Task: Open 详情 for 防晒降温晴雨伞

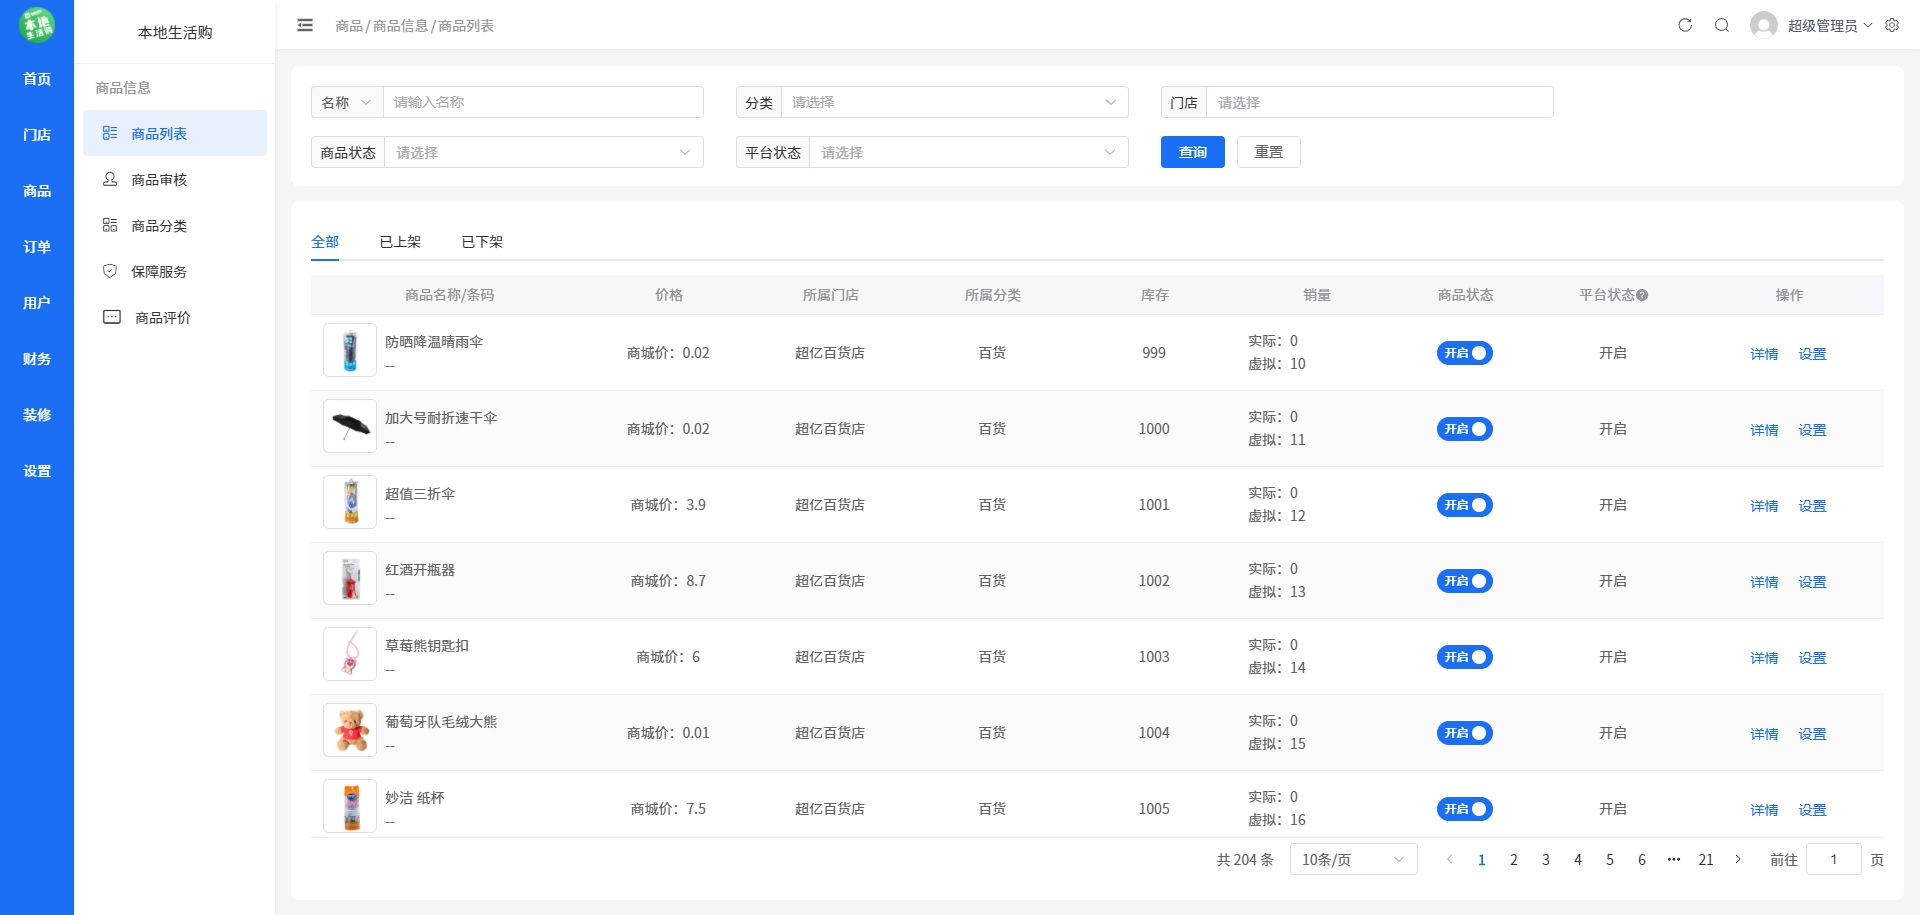Action: point(1764,354)
